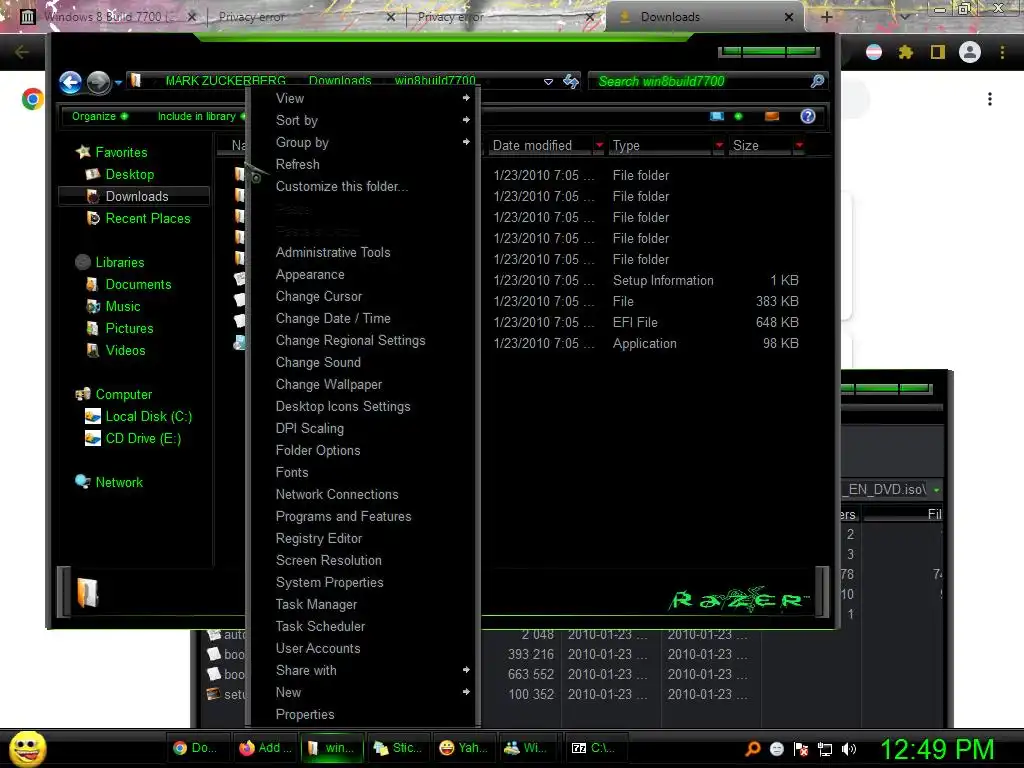Switch to the Windows 8 Build 7700 tab
1024x768 pixels.
point(108,17)
